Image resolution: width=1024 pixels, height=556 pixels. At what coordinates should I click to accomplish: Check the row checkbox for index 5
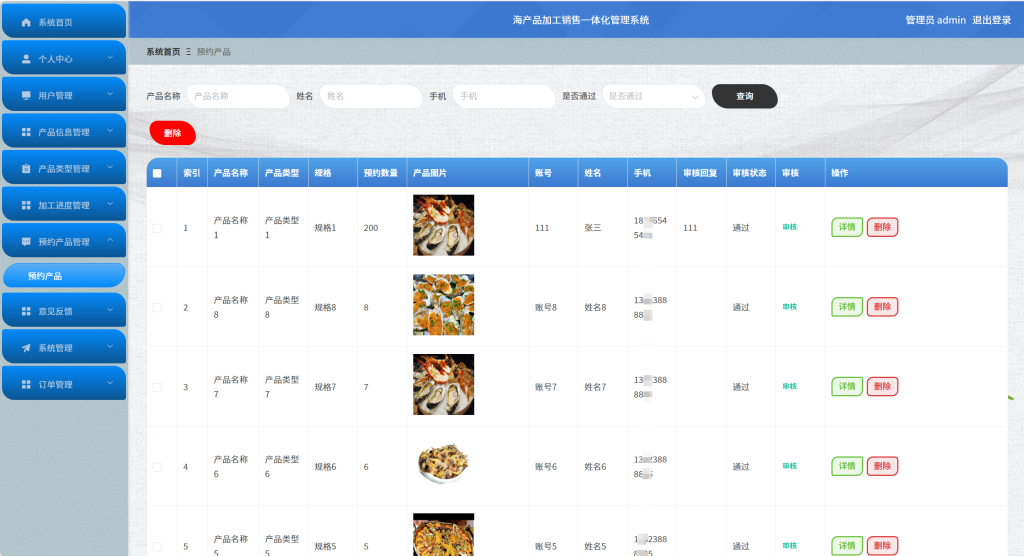click(157, 547)
